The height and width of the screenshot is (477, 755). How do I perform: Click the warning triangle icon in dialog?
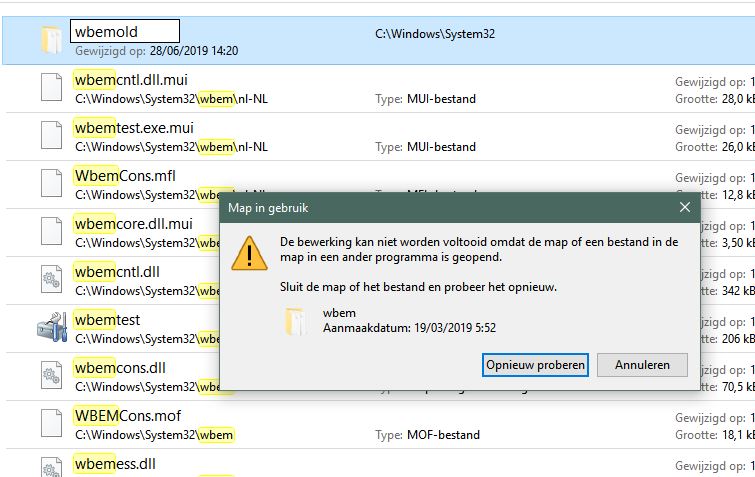pos(249,252)
